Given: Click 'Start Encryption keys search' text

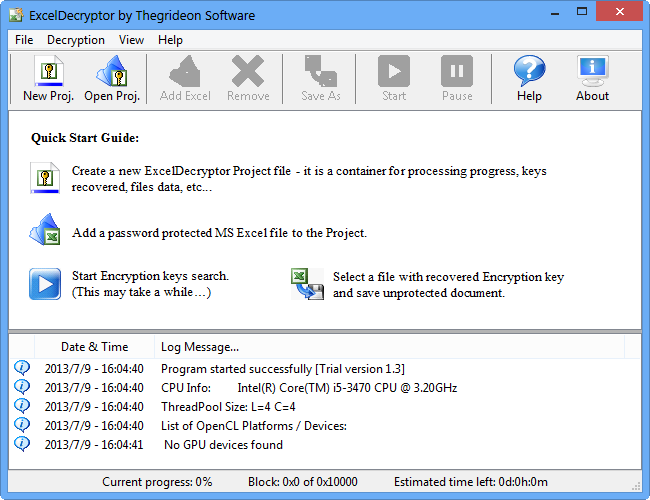Looking at the screenshot, I should [x=150, y=276].
